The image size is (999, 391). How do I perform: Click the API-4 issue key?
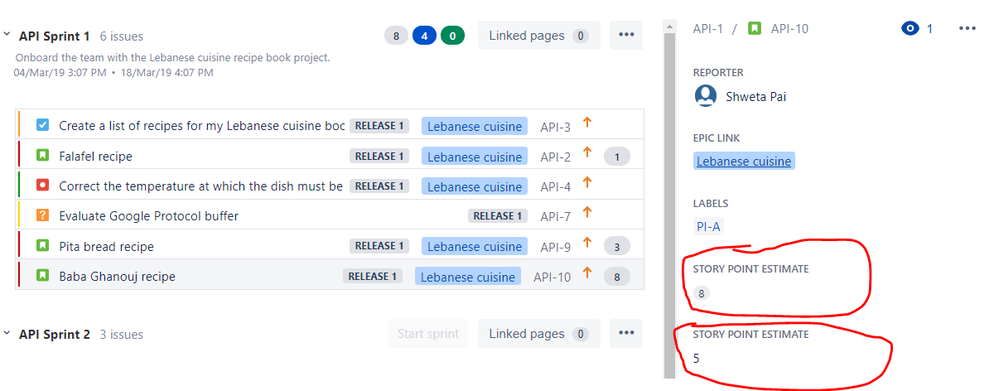click(556, 187)
